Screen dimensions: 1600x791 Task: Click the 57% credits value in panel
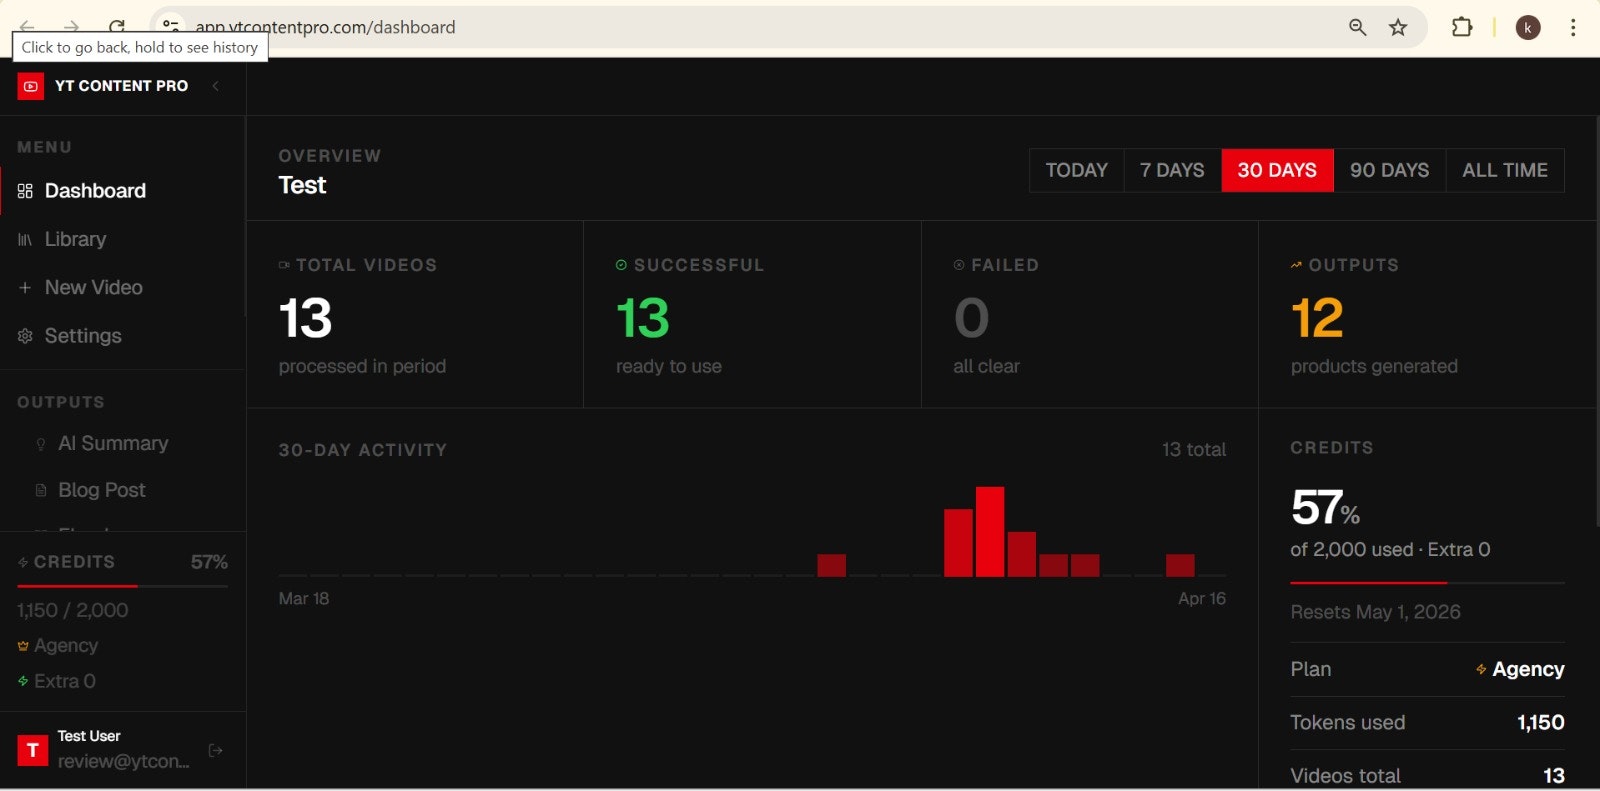(x=1325, y=508)
